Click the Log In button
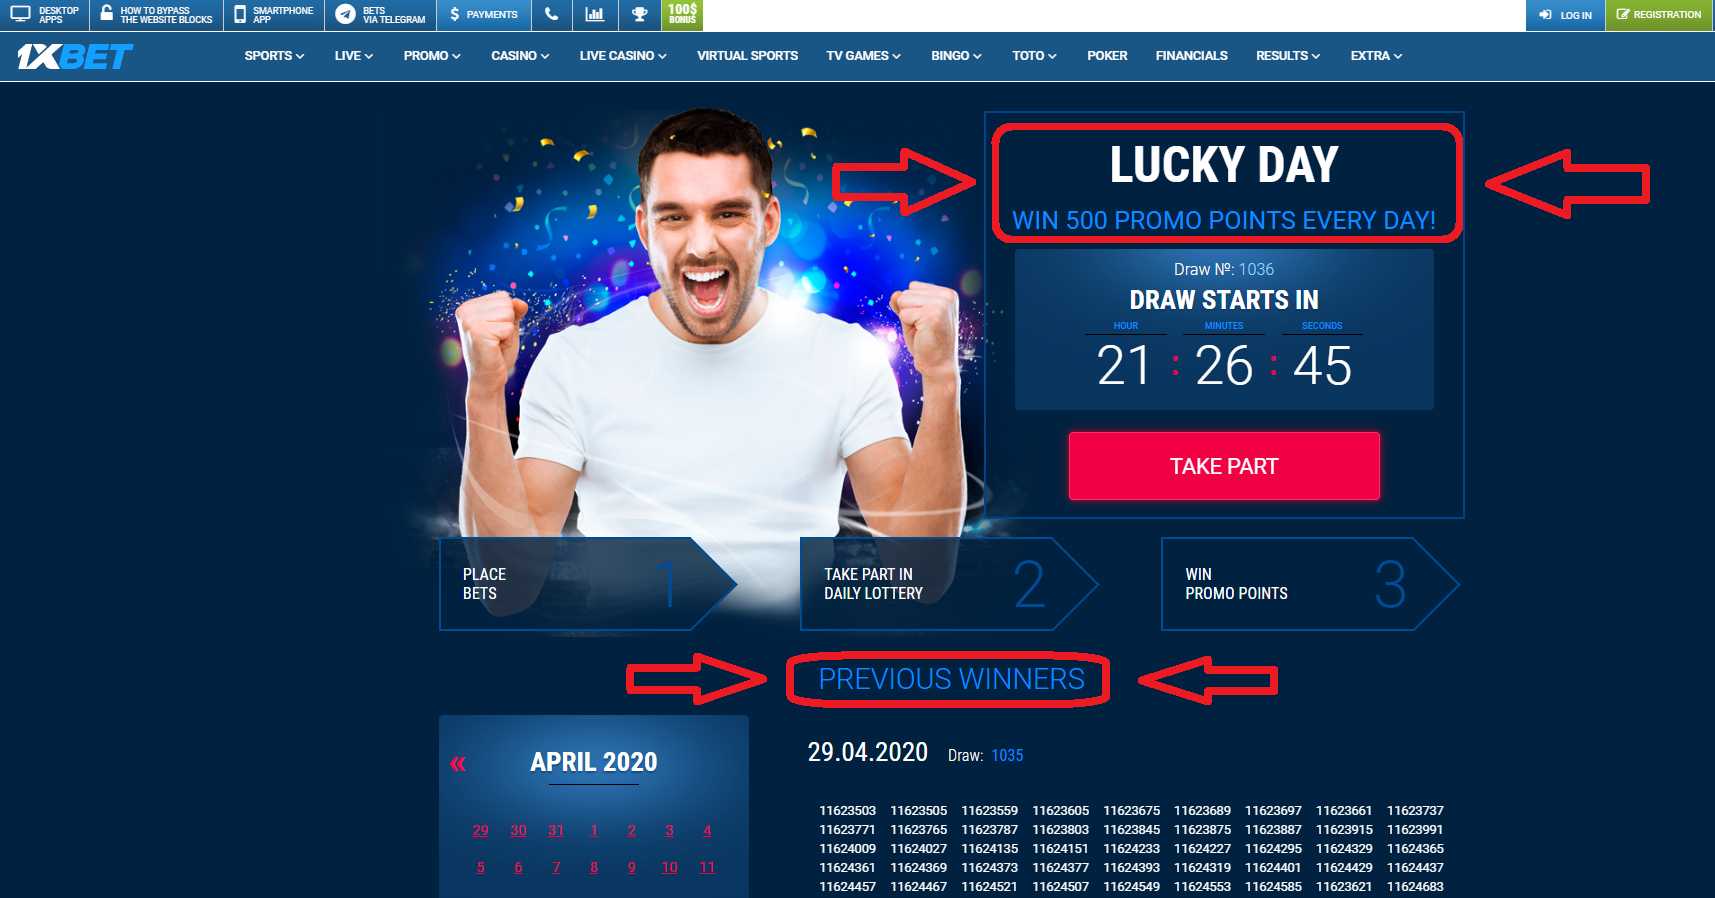 (1565, 15)
